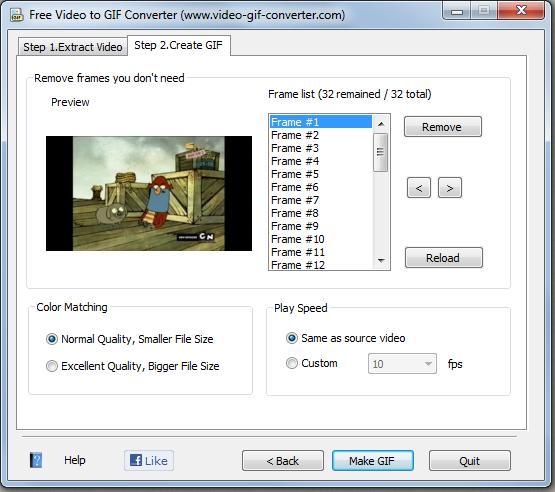555x492 pixels.
Task: Open the fps value dropdown
Action: click(402, 364)
